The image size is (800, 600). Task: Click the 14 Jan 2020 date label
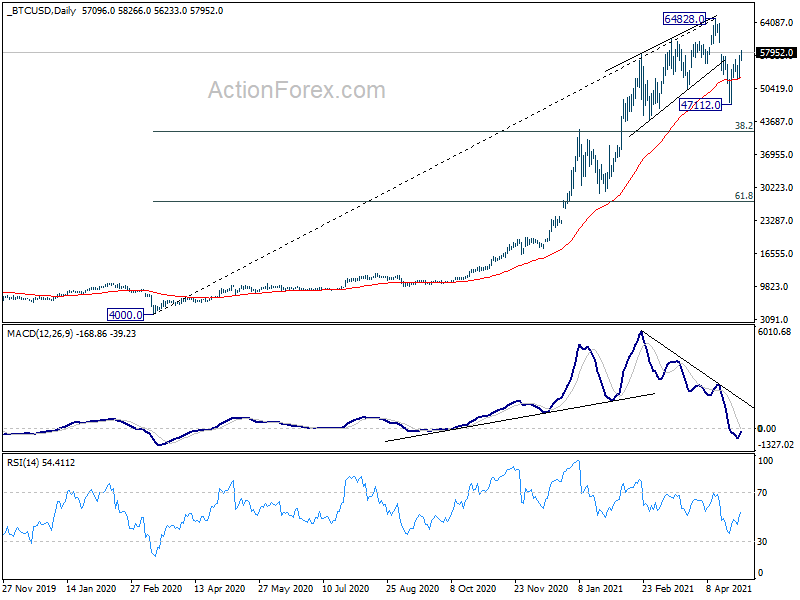[x=91, y=589]
